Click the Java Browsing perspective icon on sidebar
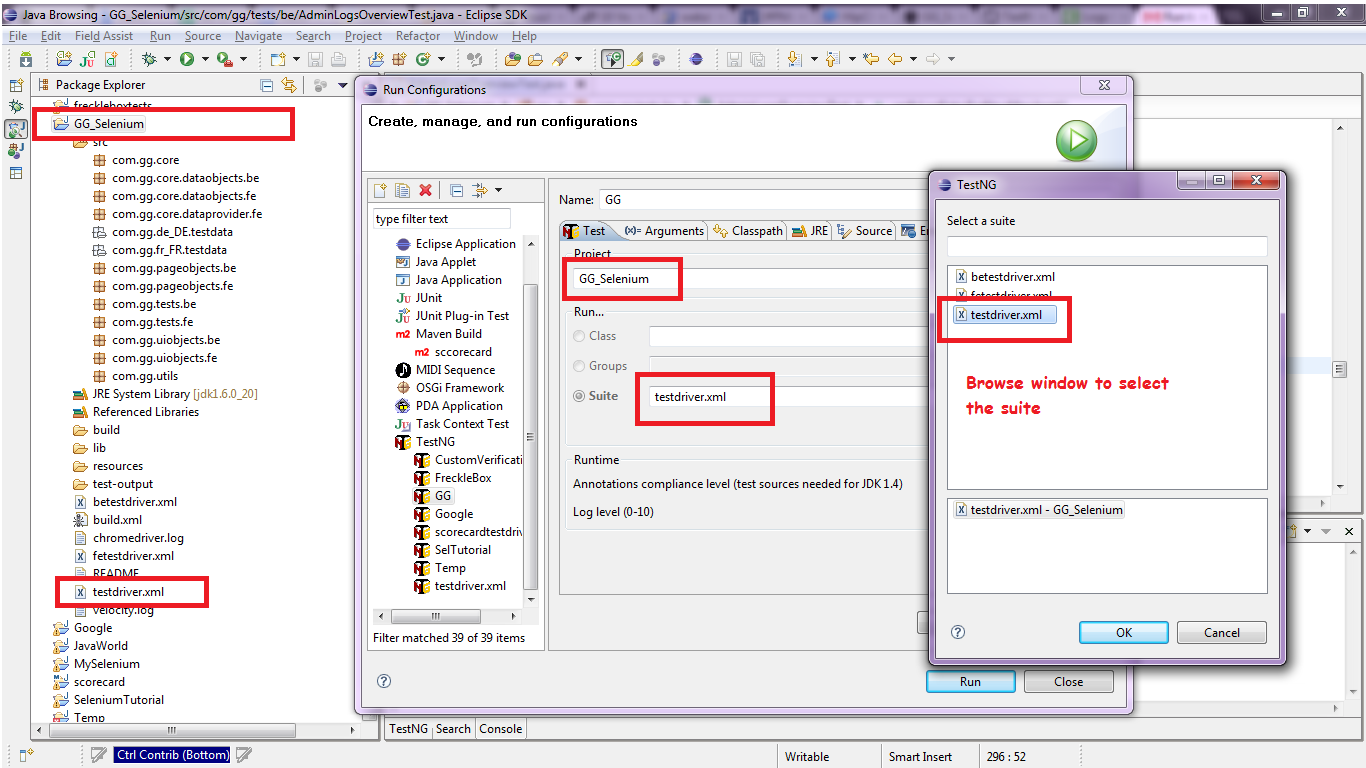Screen dimensions: 1366x768 click(16, 129)
